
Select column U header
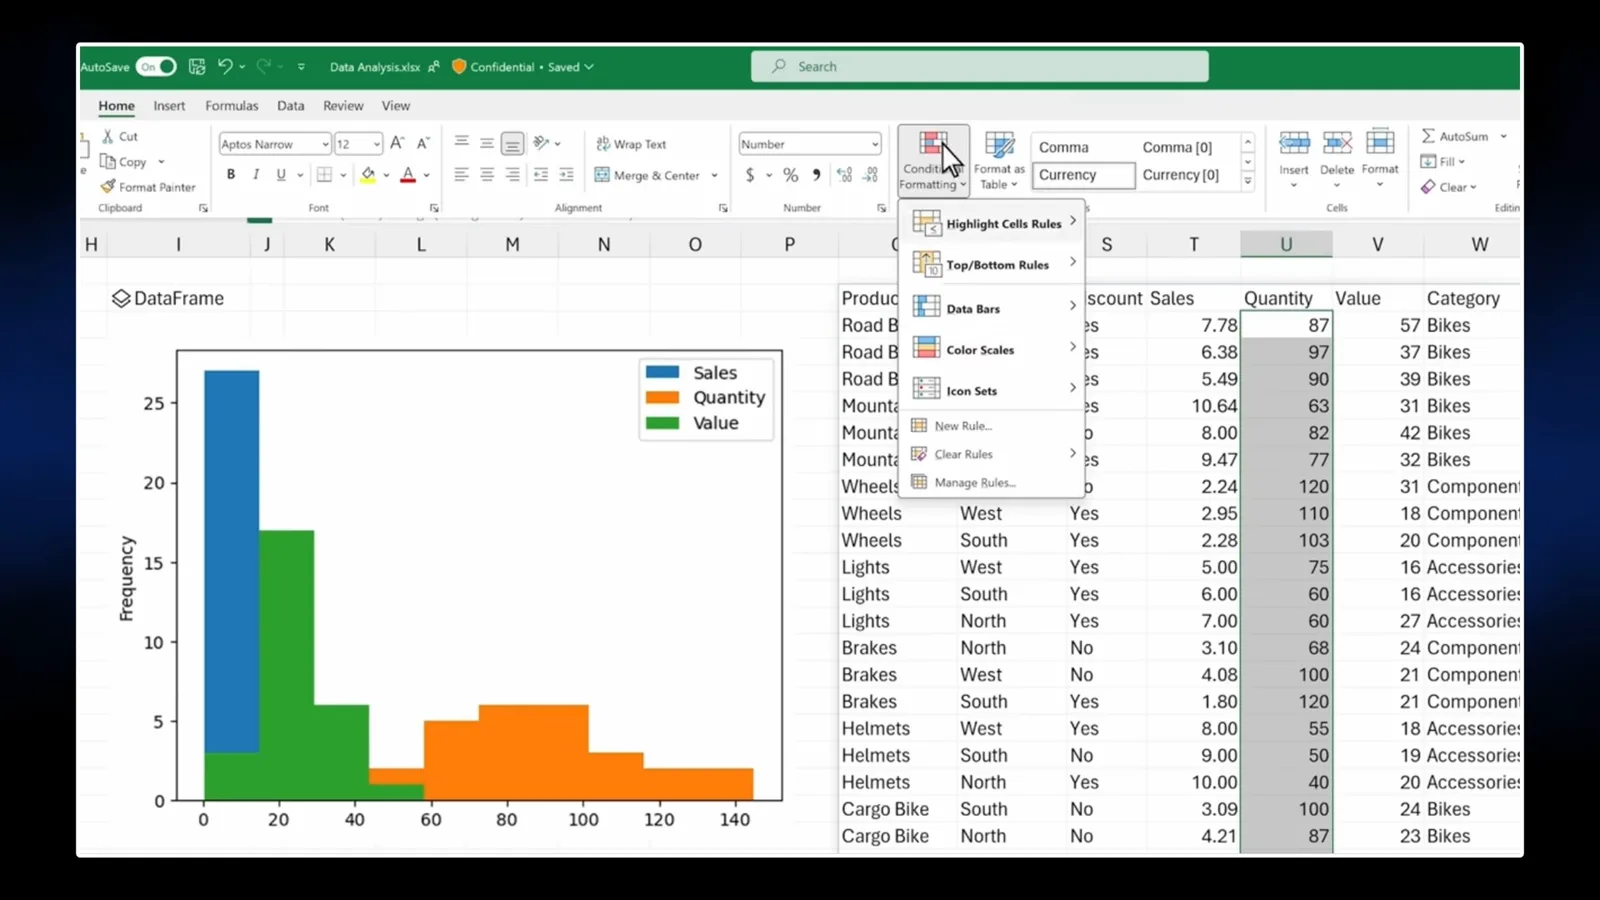coord(1286,244)
